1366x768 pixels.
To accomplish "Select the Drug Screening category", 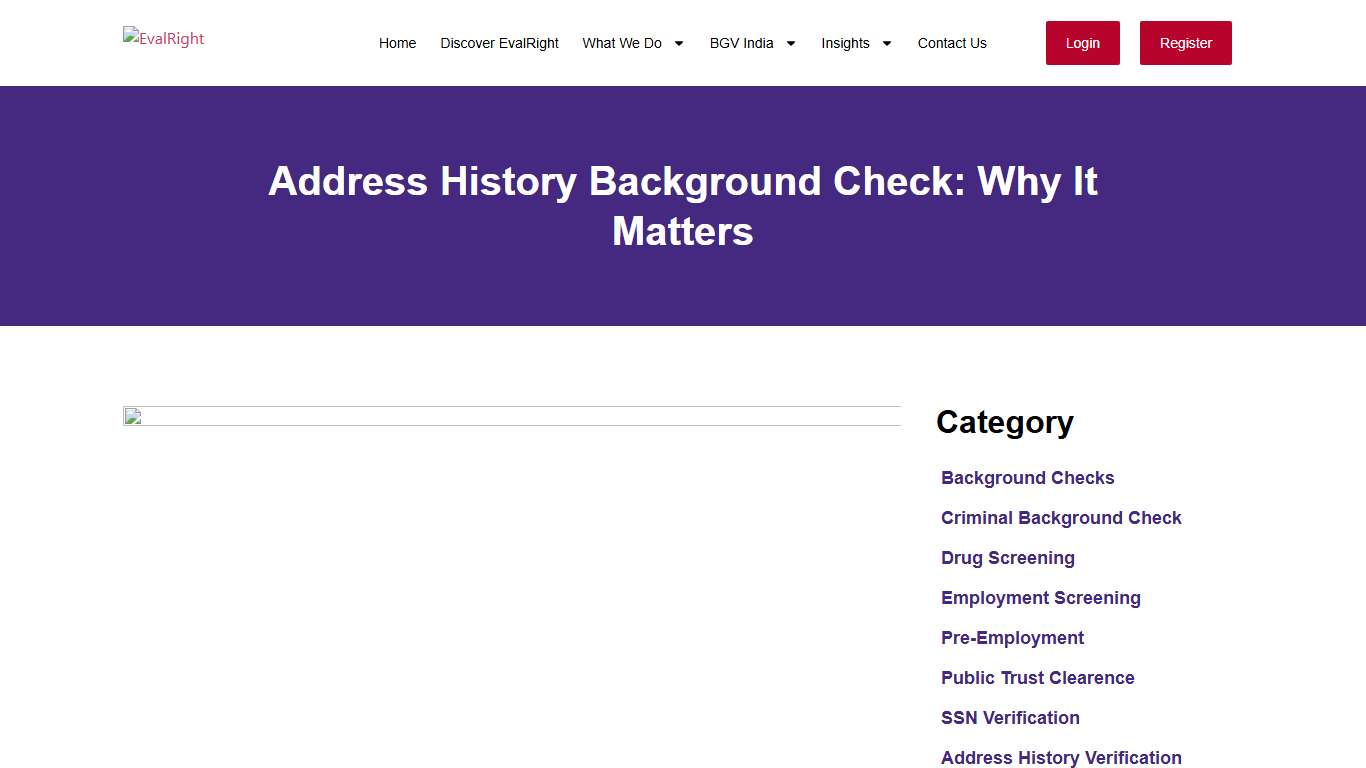I will pos(1008,558).
